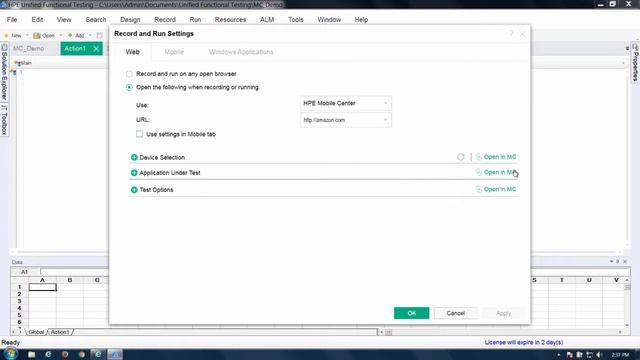The image size is (640, 360).
Task: Open Chrome from the taskbar
Action: (x=81, y=354)
